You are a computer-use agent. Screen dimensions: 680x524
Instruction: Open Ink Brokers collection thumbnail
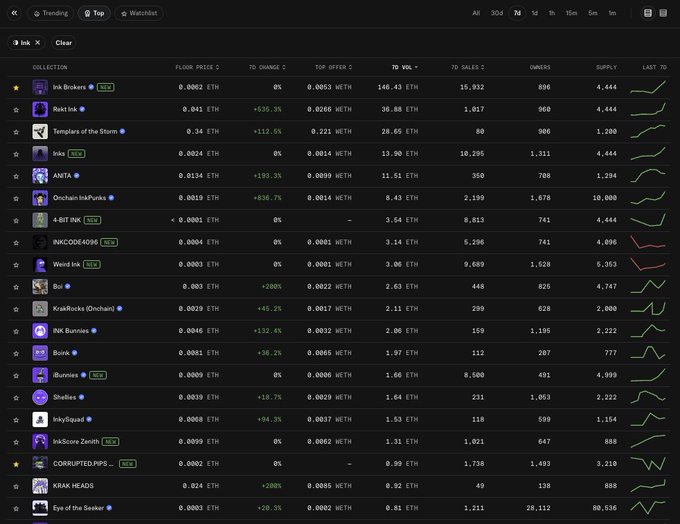[x=40, y=87]
